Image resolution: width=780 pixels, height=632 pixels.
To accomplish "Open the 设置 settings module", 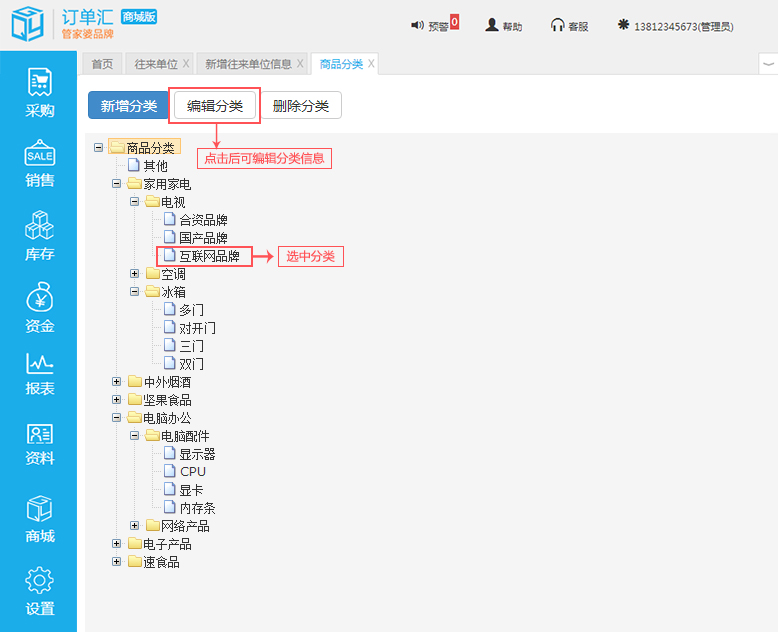I will coord(39,591).
